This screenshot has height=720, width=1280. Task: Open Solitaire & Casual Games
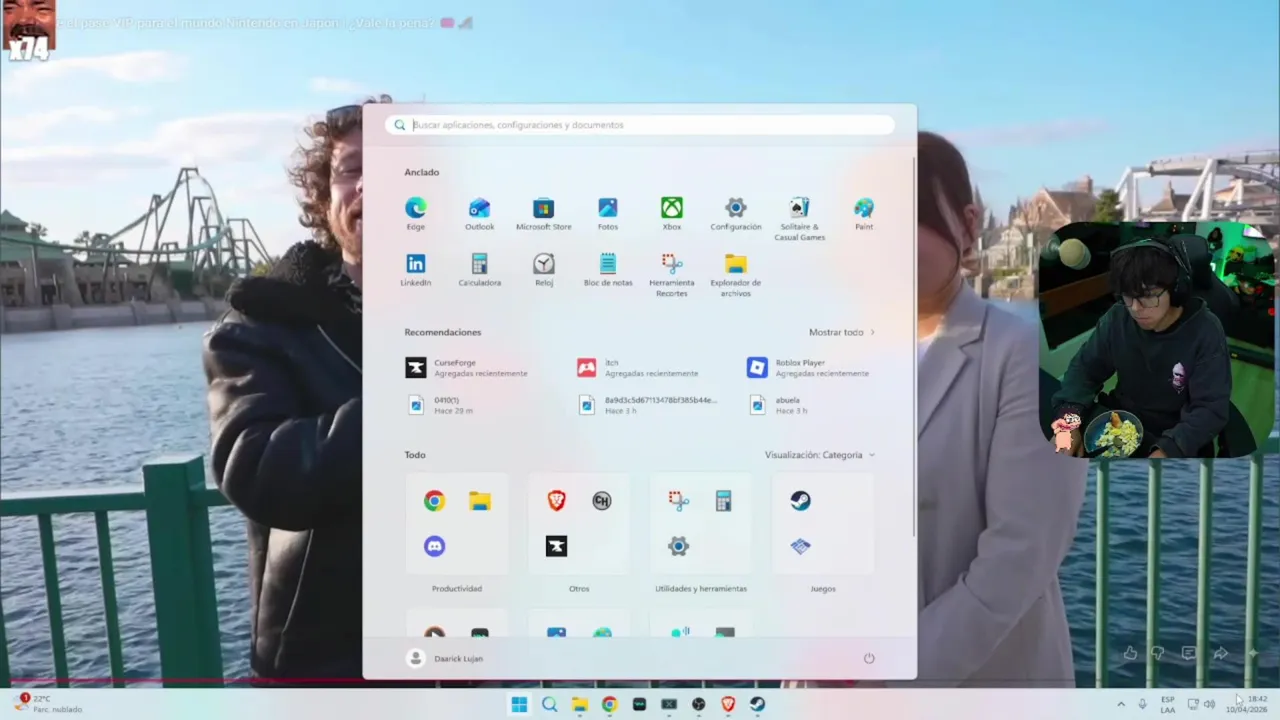click(x=800, y=219)
